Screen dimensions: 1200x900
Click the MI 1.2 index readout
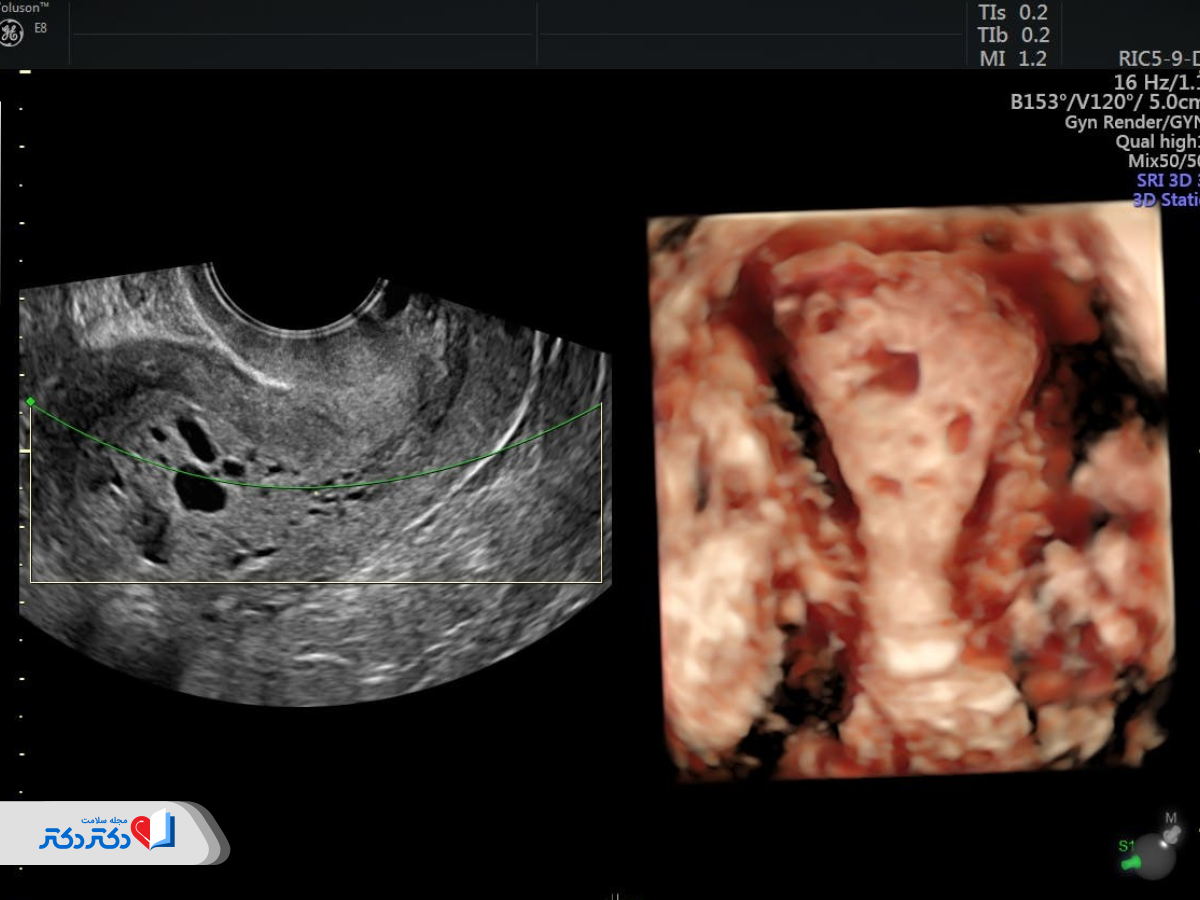1013,59
